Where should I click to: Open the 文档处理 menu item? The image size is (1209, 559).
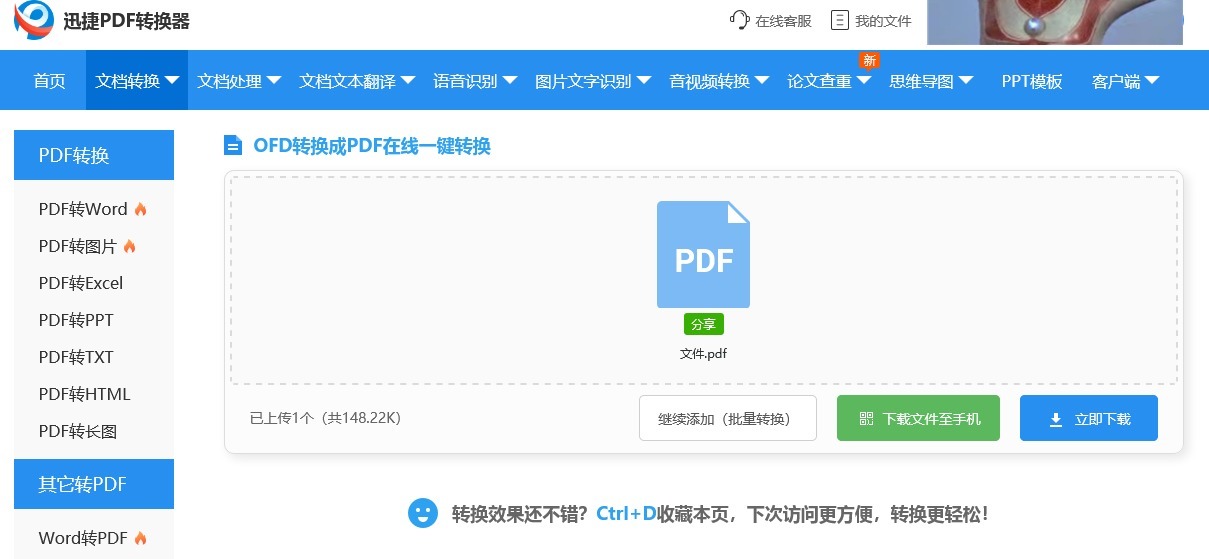pos(230,81)
